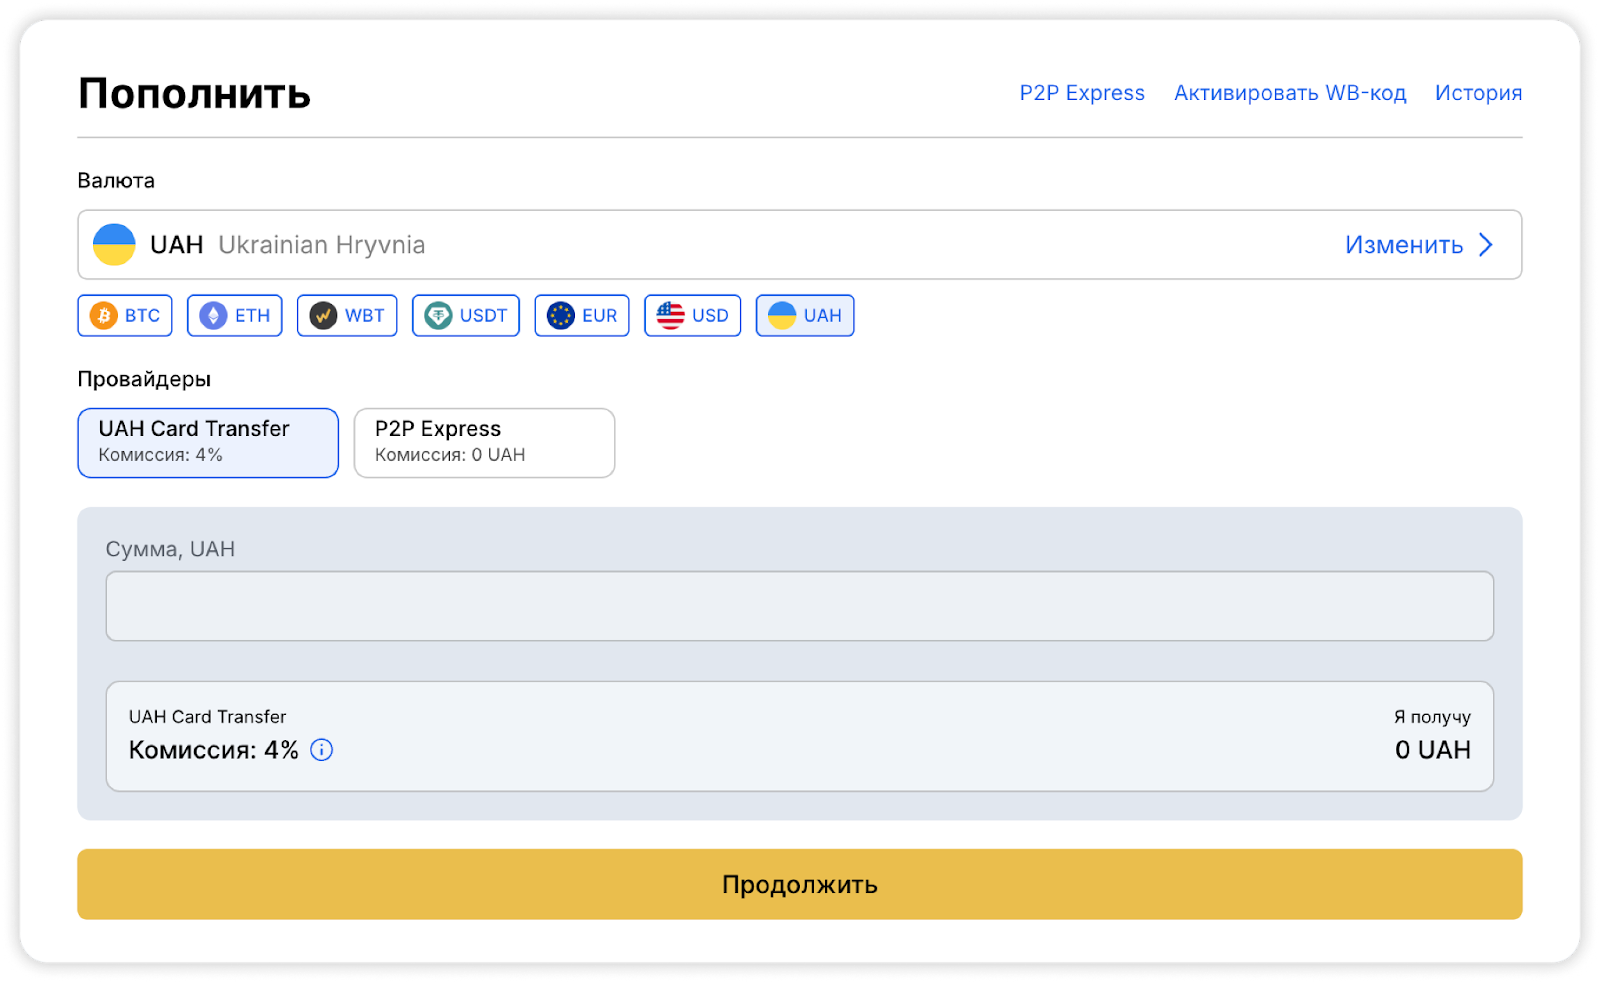Pick the WBT token currency chip
This screenshot has height=983, width=1600.
tap(347, 316)
